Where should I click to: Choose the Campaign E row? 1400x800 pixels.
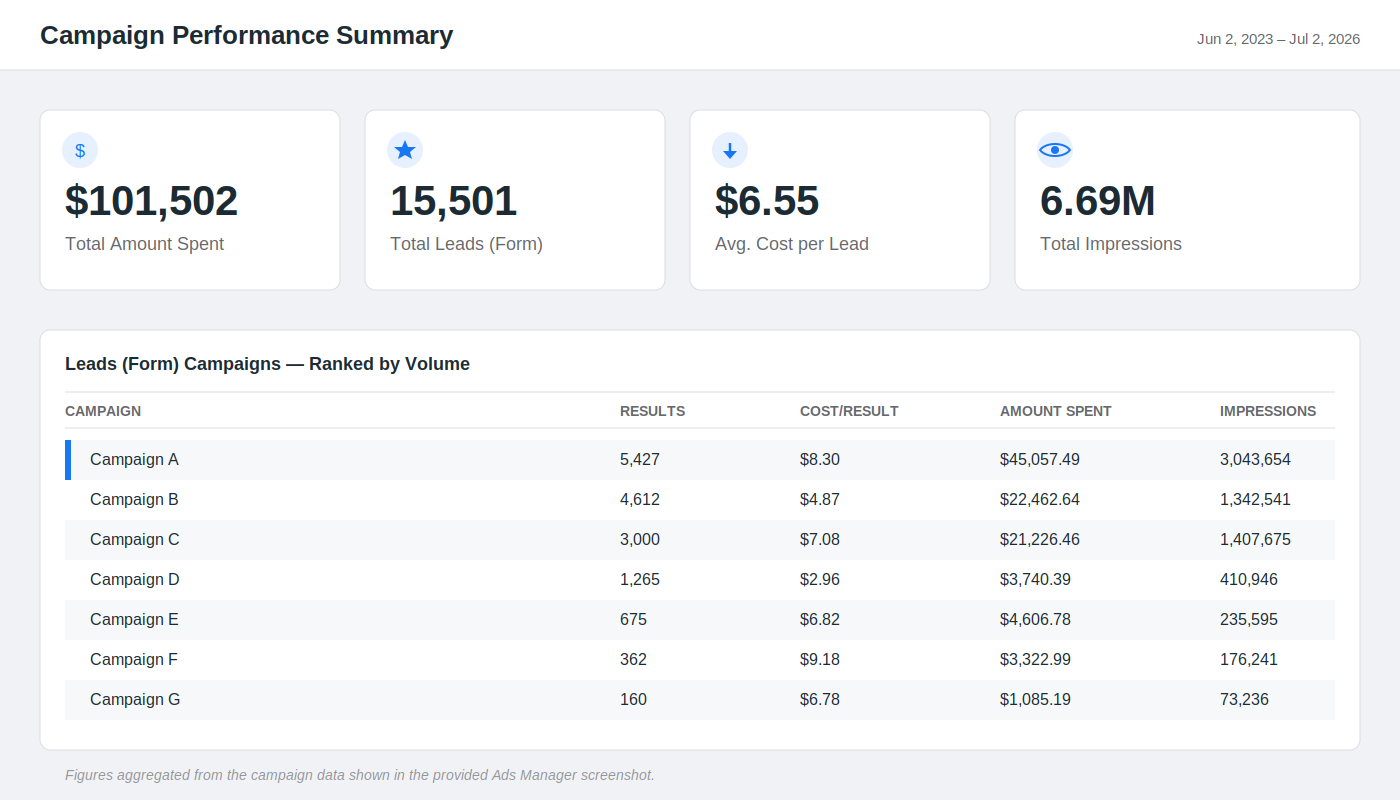tap(700, 620)
